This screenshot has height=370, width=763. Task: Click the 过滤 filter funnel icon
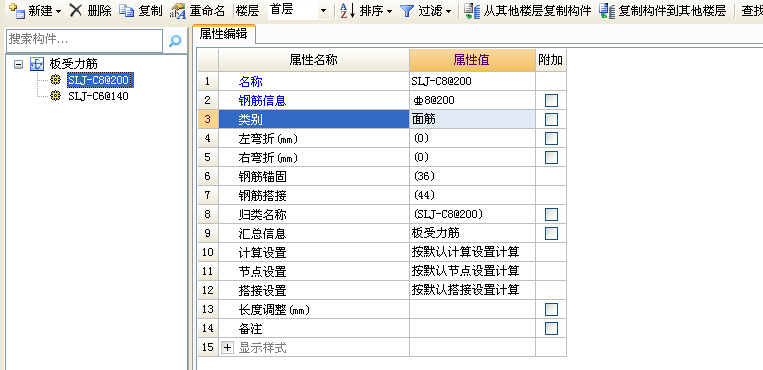406,11
